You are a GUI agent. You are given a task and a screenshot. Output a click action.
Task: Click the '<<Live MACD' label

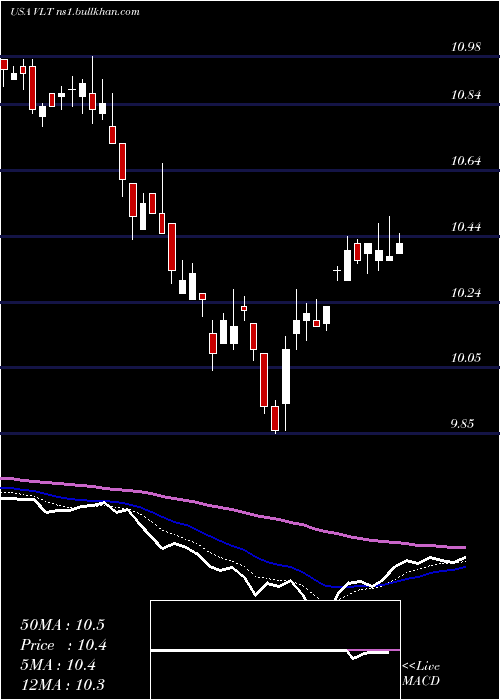(x=421, y=673)
